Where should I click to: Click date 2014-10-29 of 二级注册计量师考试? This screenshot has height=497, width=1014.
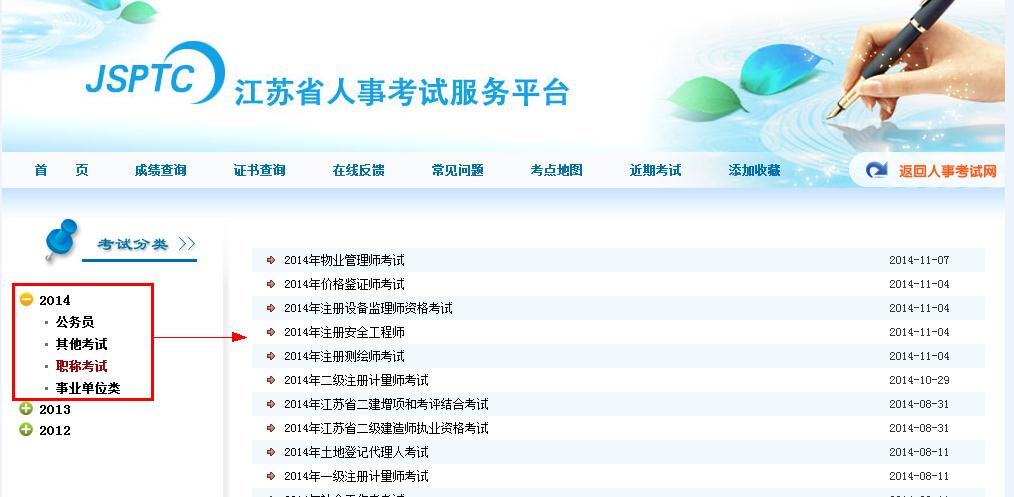[919, 380]
